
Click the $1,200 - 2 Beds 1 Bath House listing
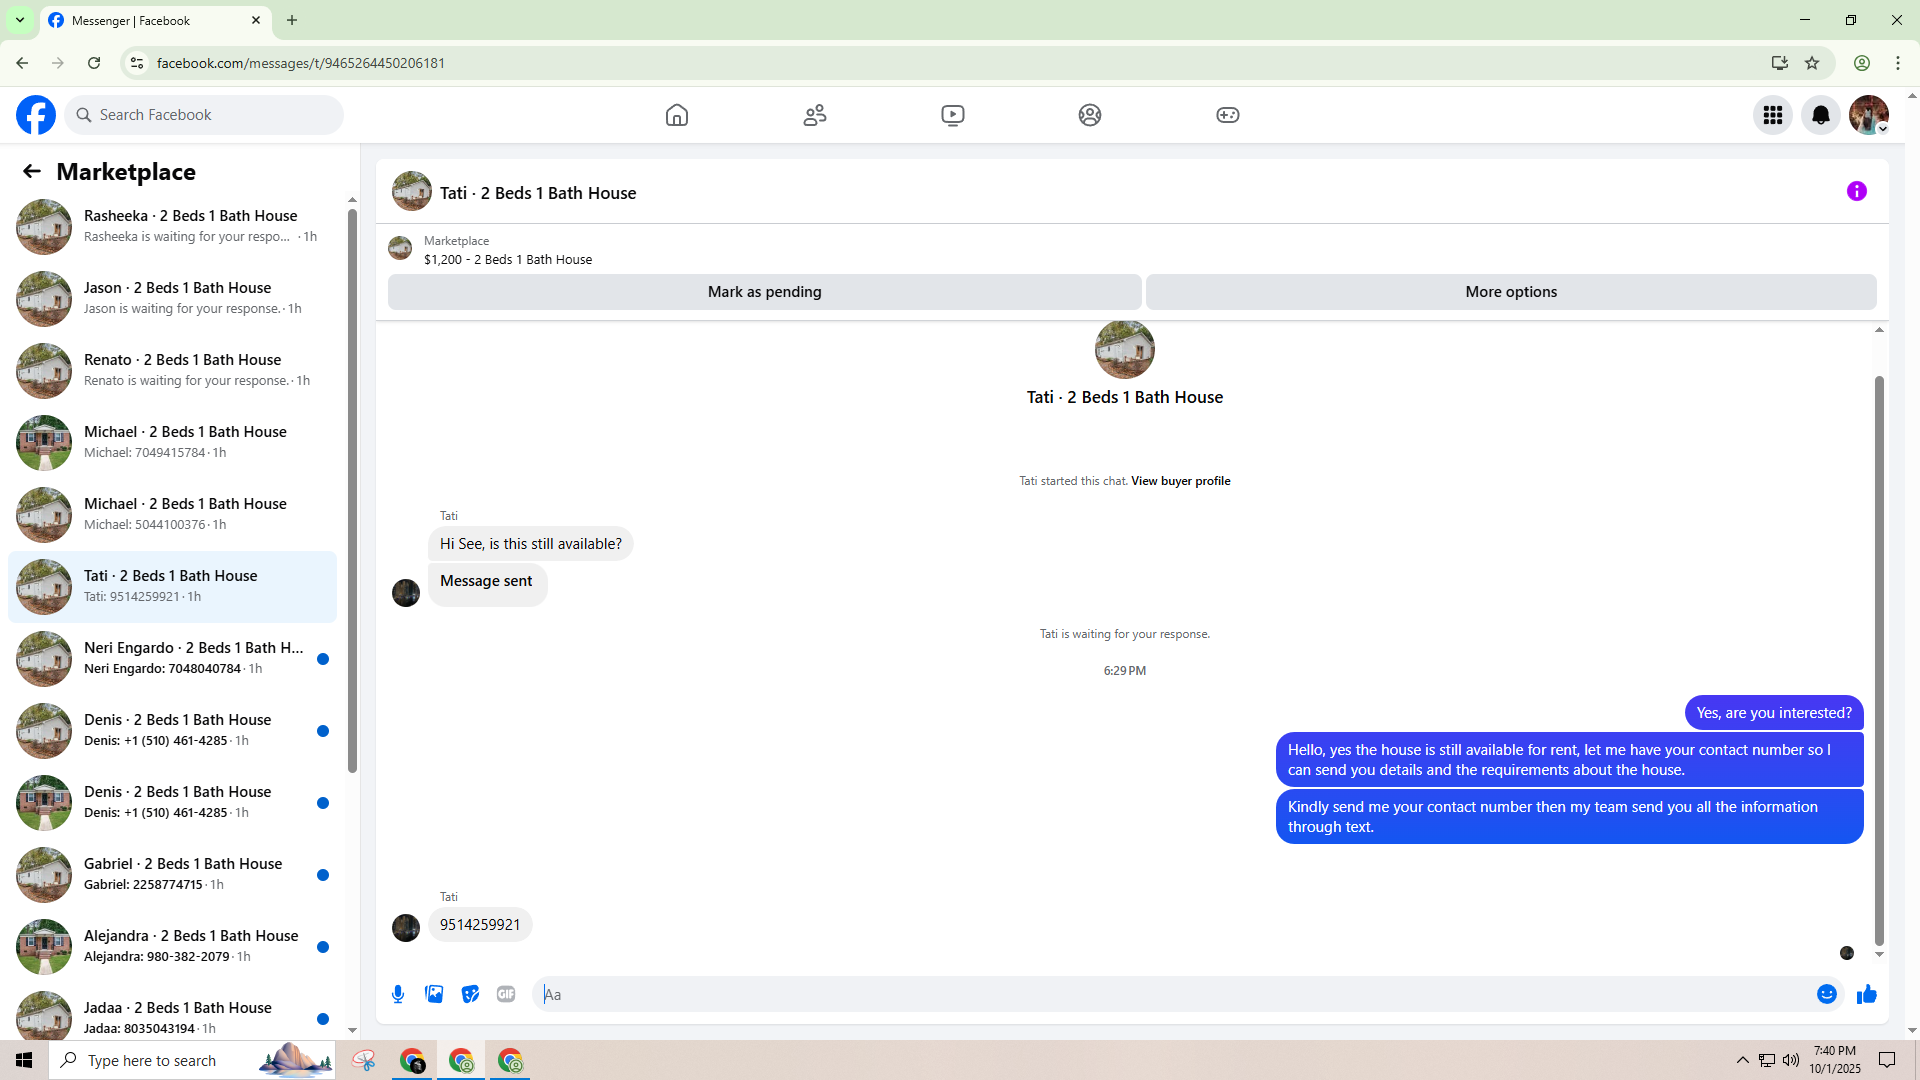508,260
